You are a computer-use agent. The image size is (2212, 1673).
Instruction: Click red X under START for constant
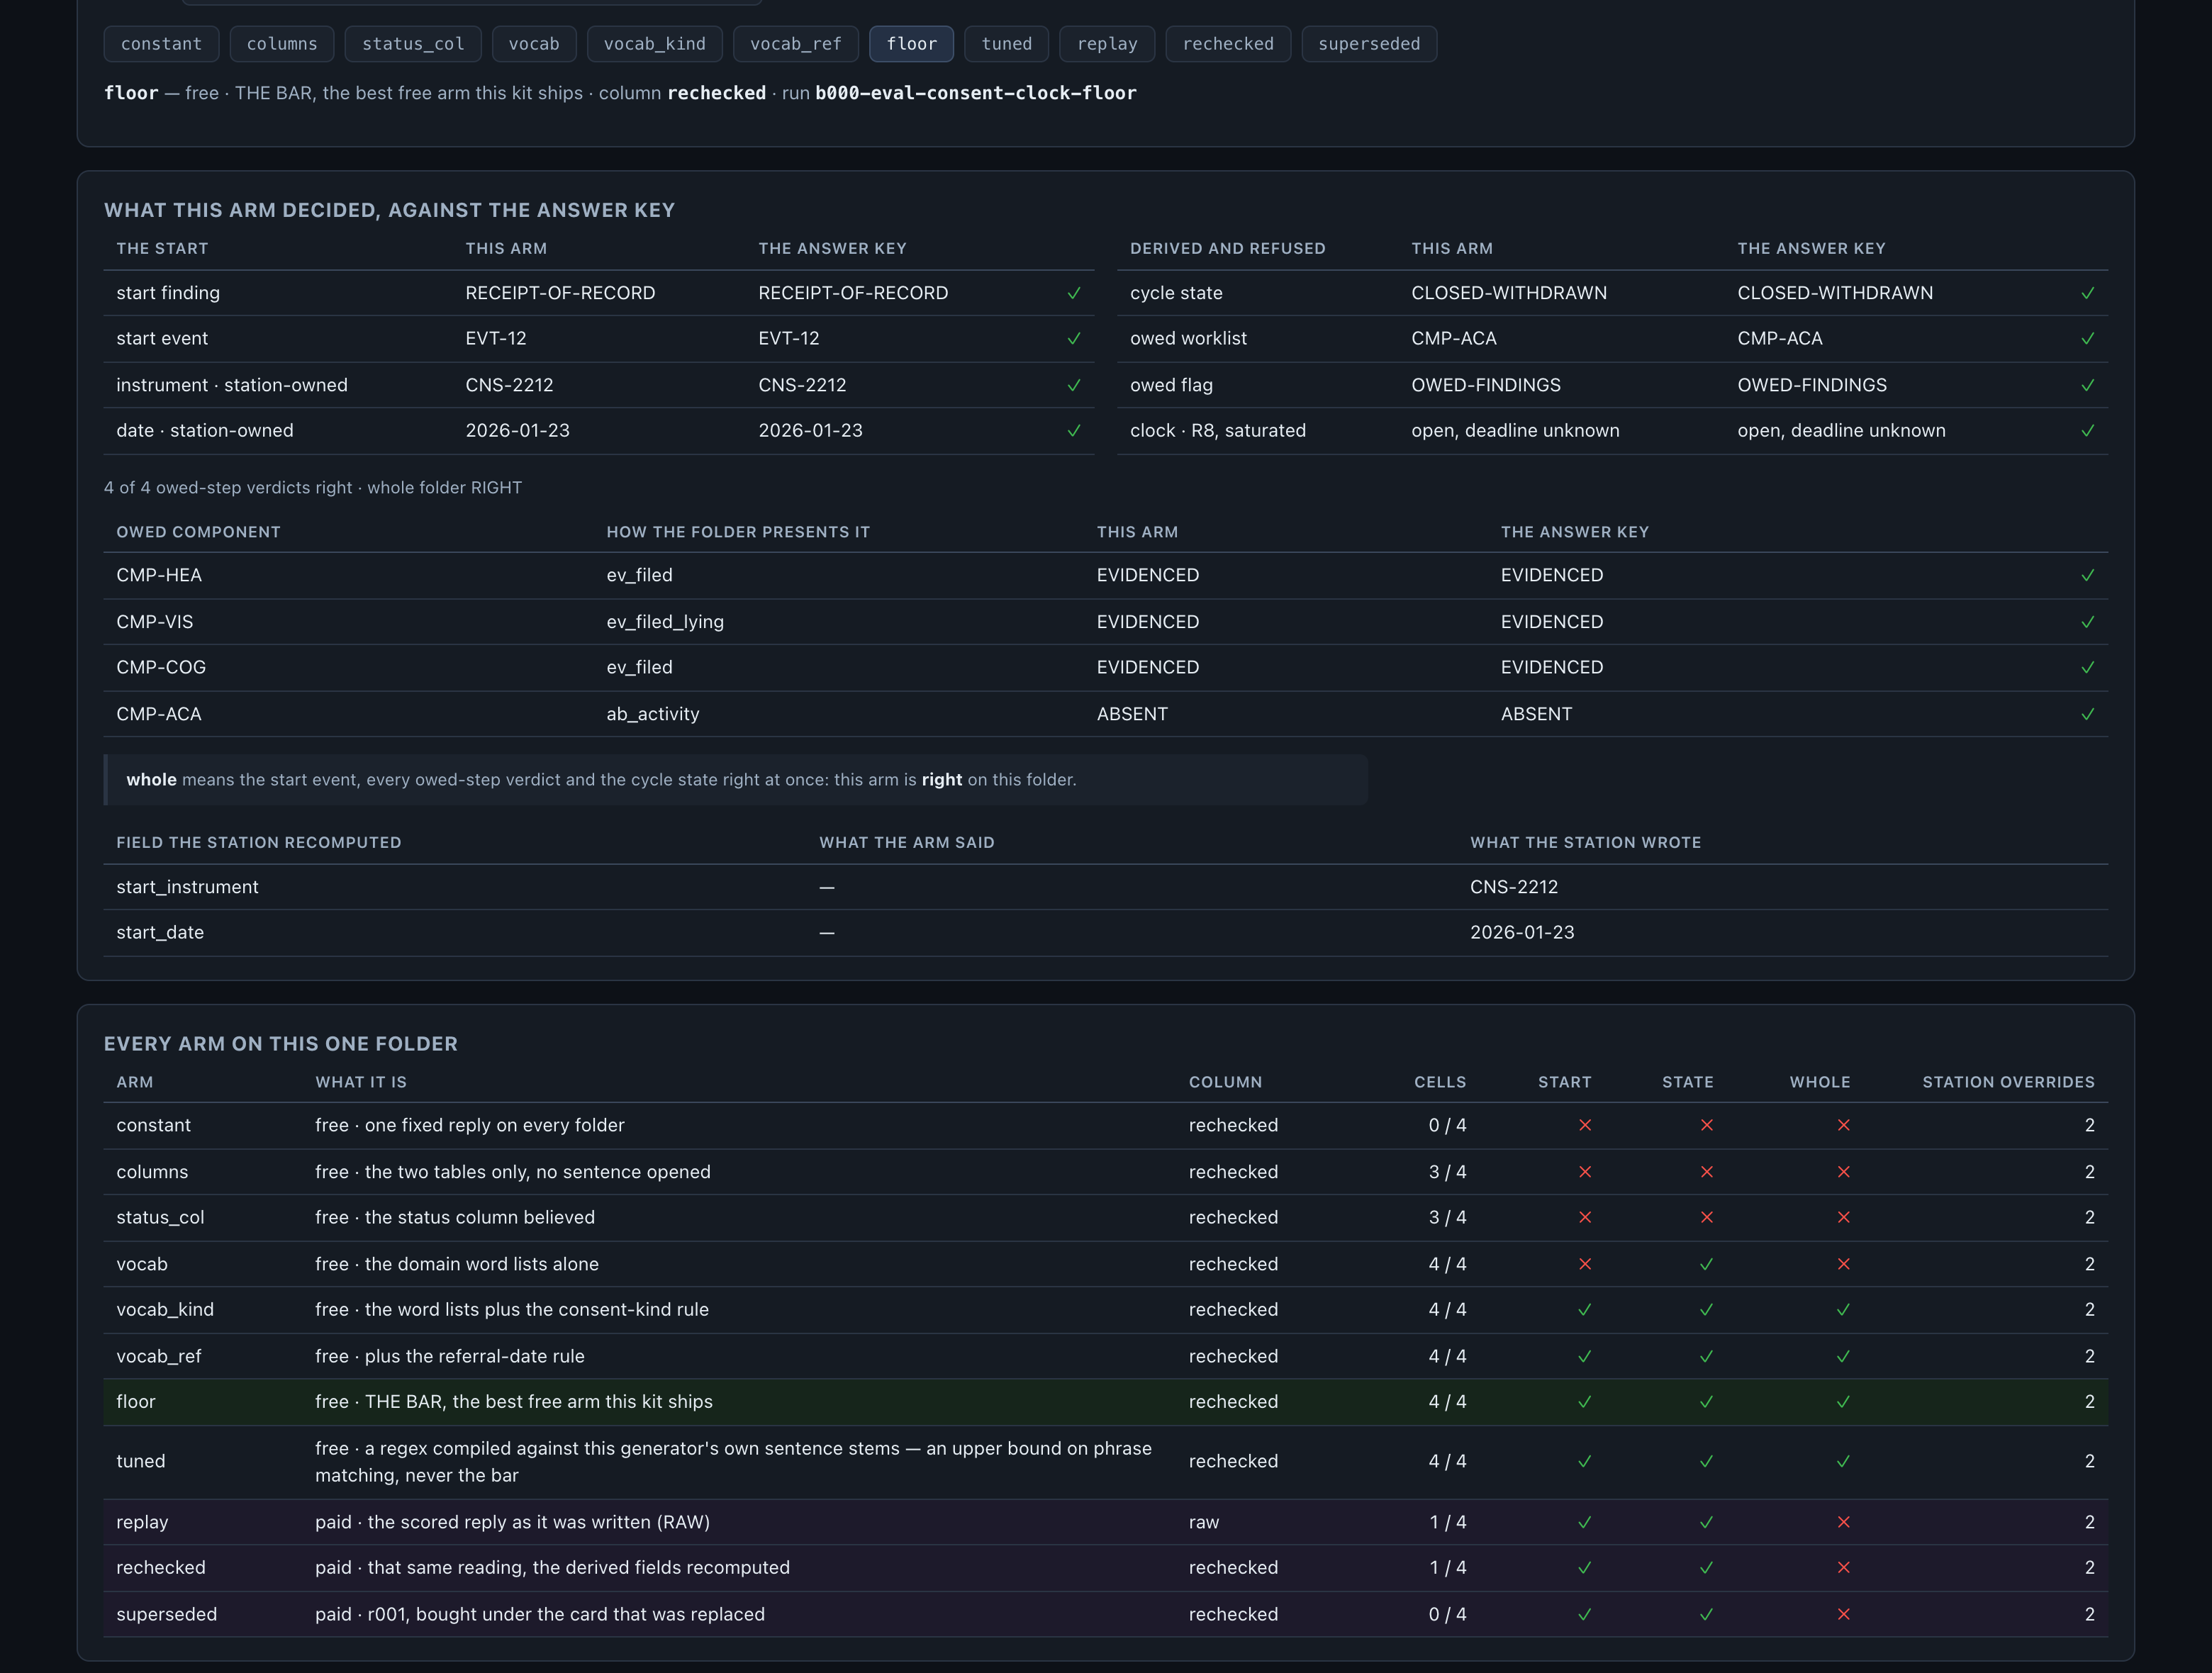point(1585,1125)
